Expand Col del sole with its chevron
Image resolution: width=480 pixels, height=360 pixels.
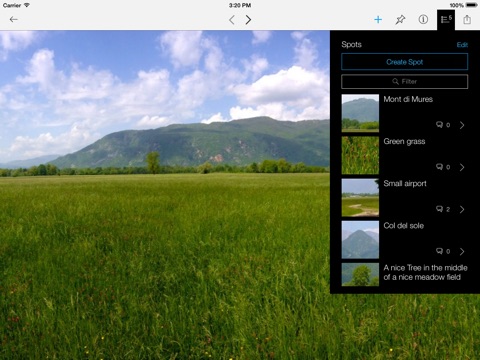(x=462, y=251)
